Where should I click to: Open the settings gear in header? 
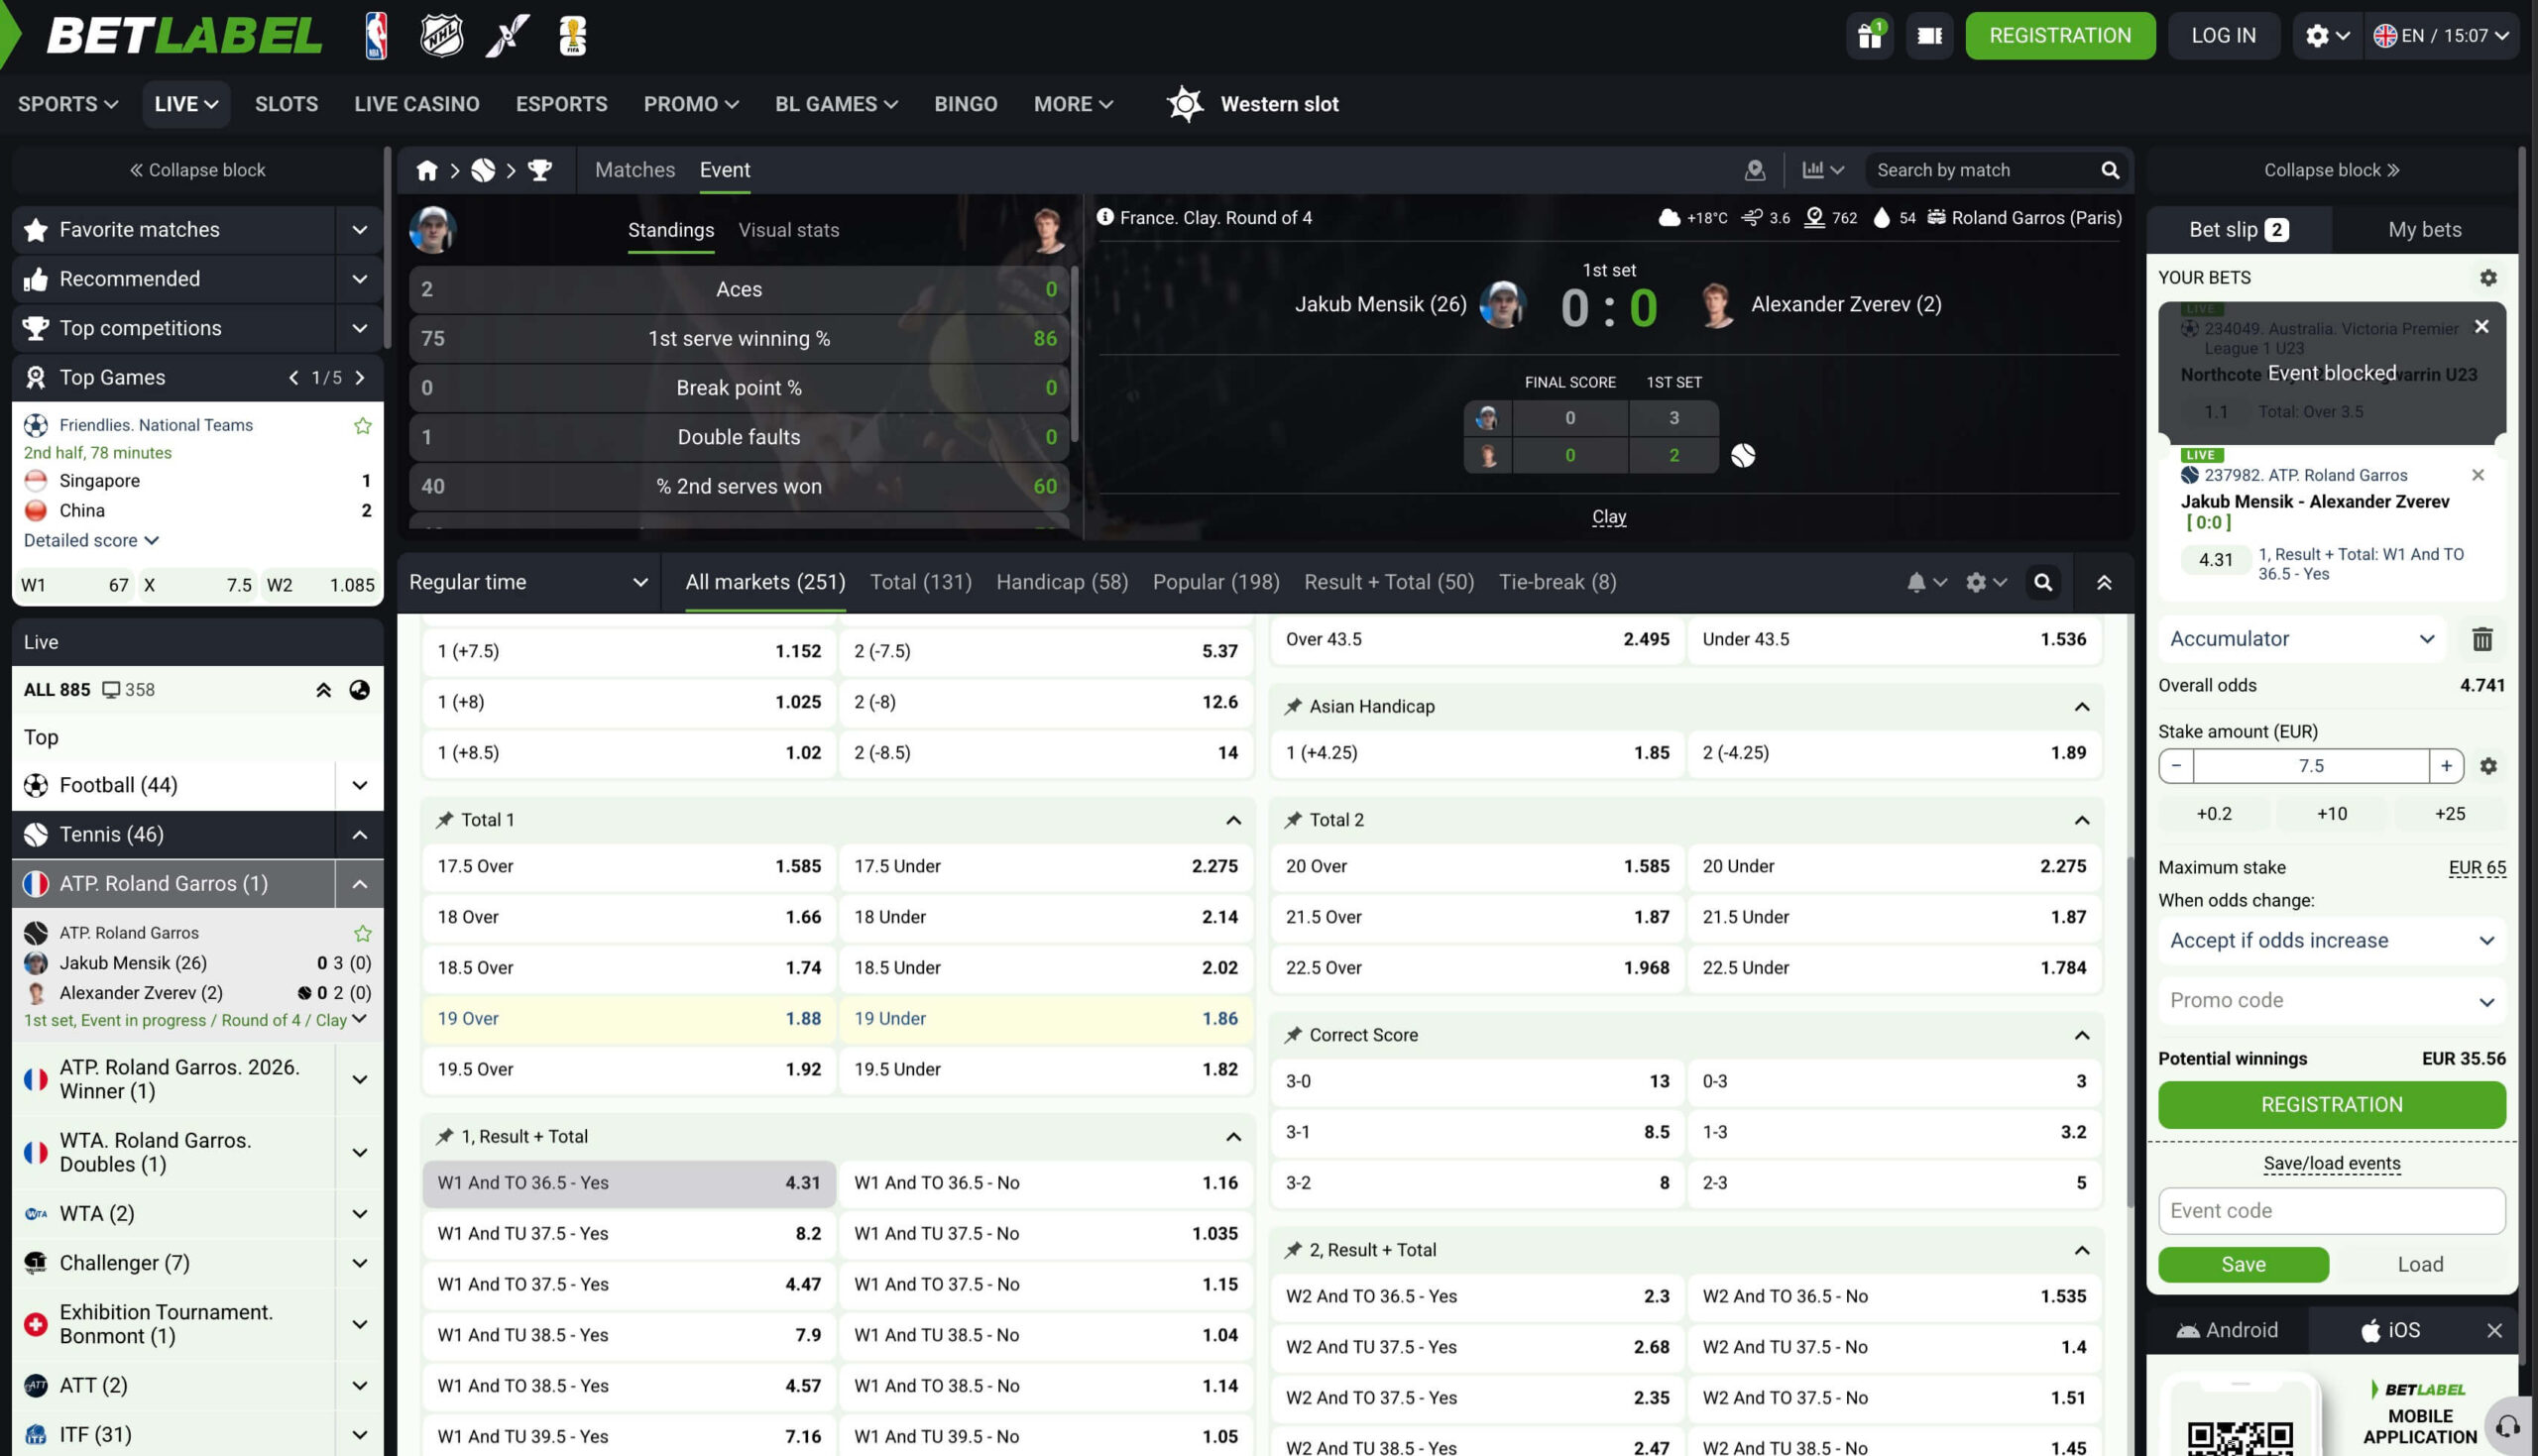[2326, 36]
